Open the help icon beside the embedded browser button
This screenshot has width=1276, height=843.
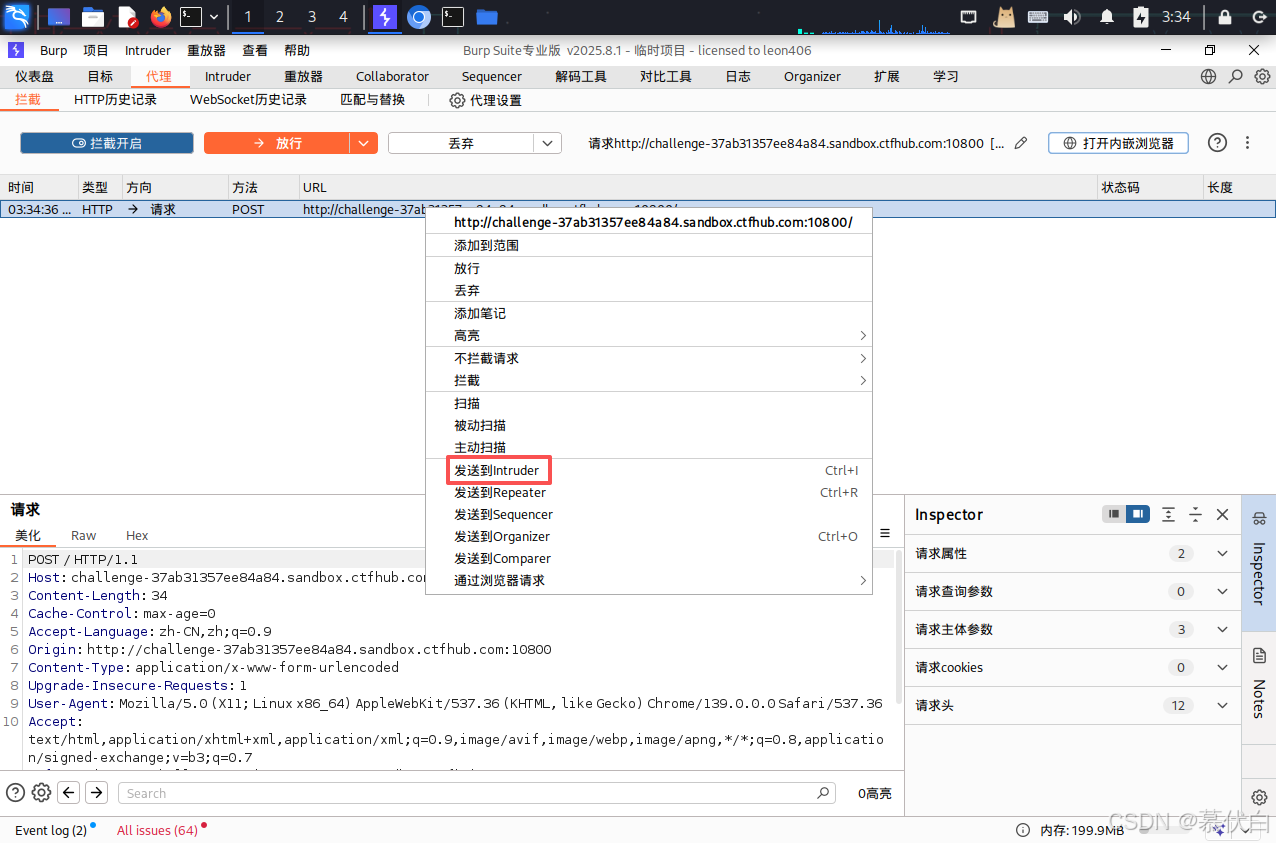1217,143
